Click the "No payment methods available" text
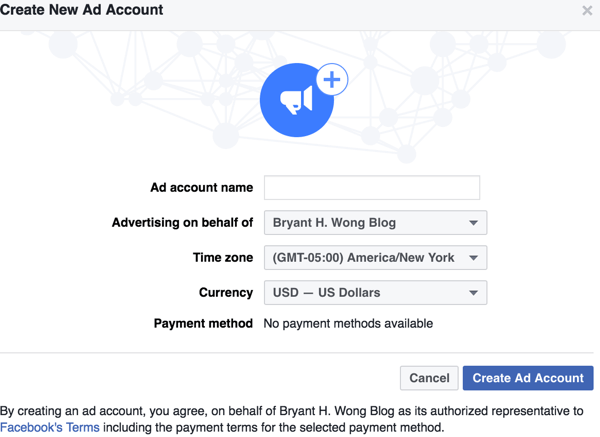The image size is (600, 437). click(x=348, y=324)
